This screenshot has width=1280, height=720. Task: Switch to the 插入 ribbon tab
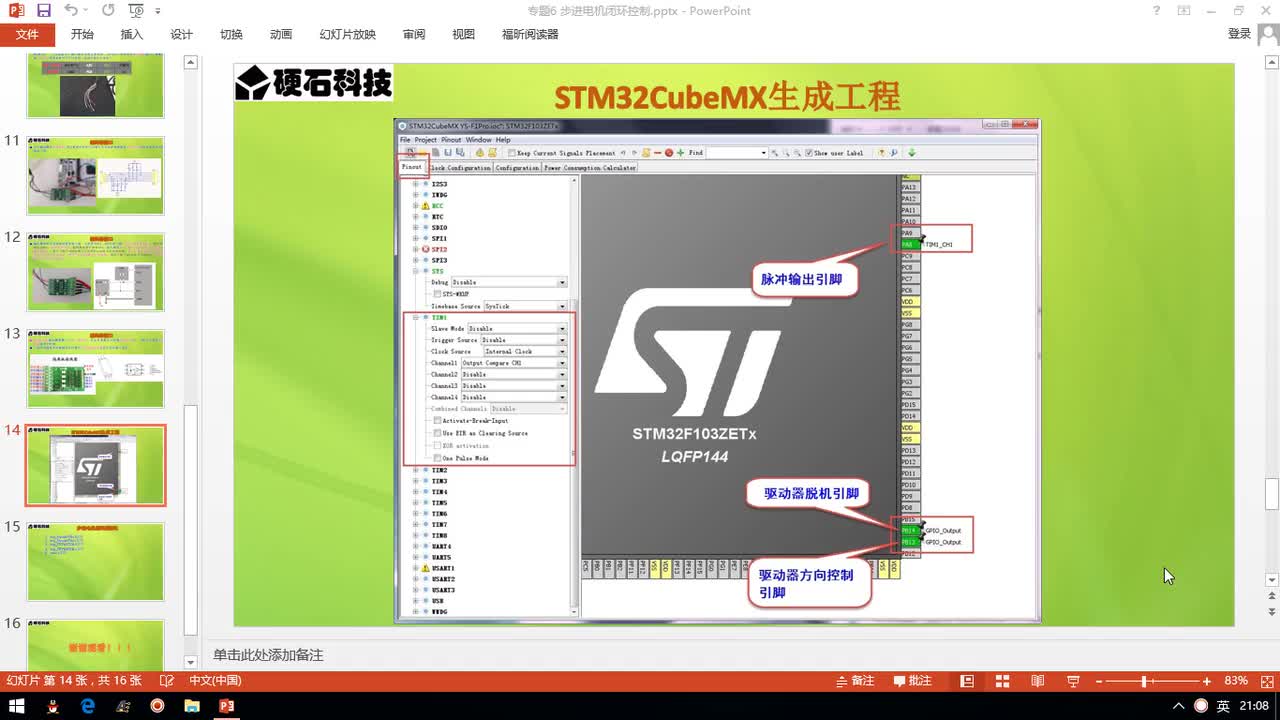click(132, 34)
